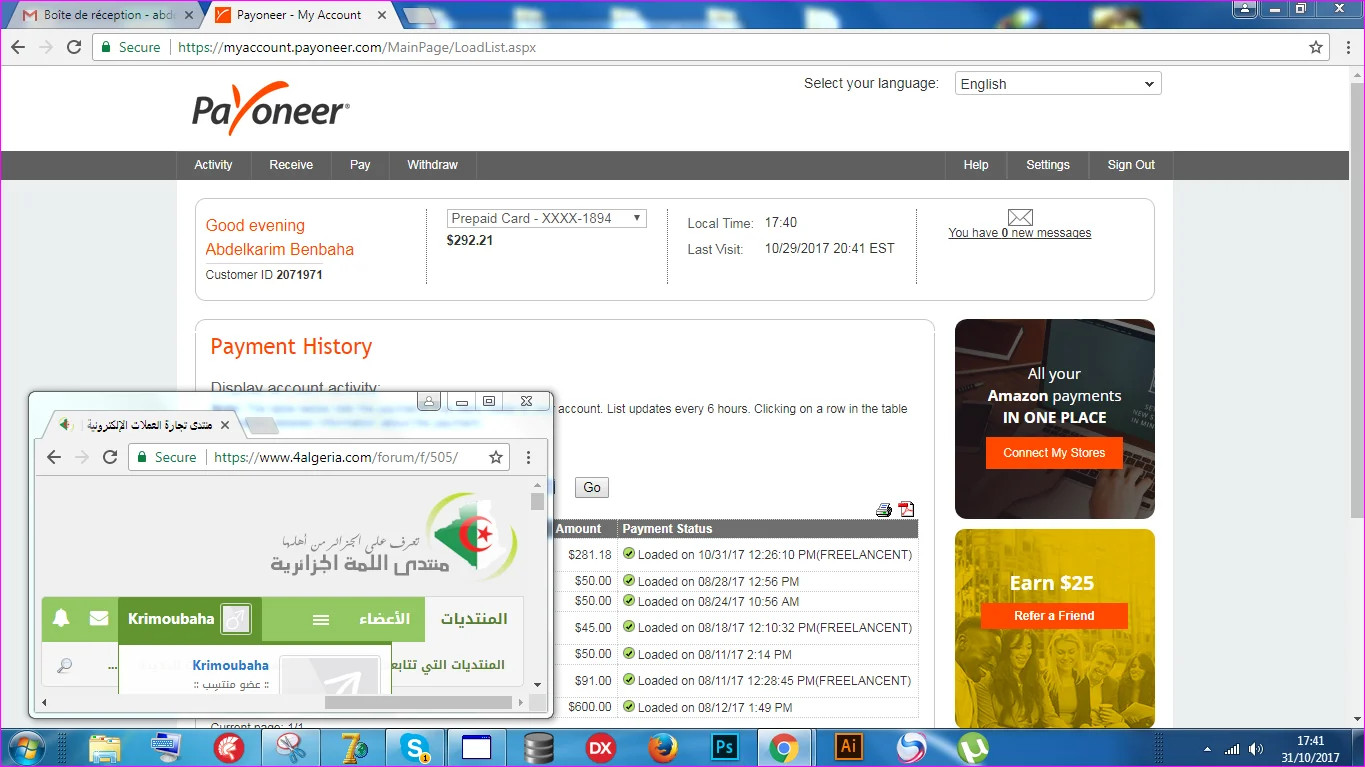Open the new messages envelope icon
The height and width of the screenshot is (767, 1365).
pyautogui.click(x=1020, y=217)
